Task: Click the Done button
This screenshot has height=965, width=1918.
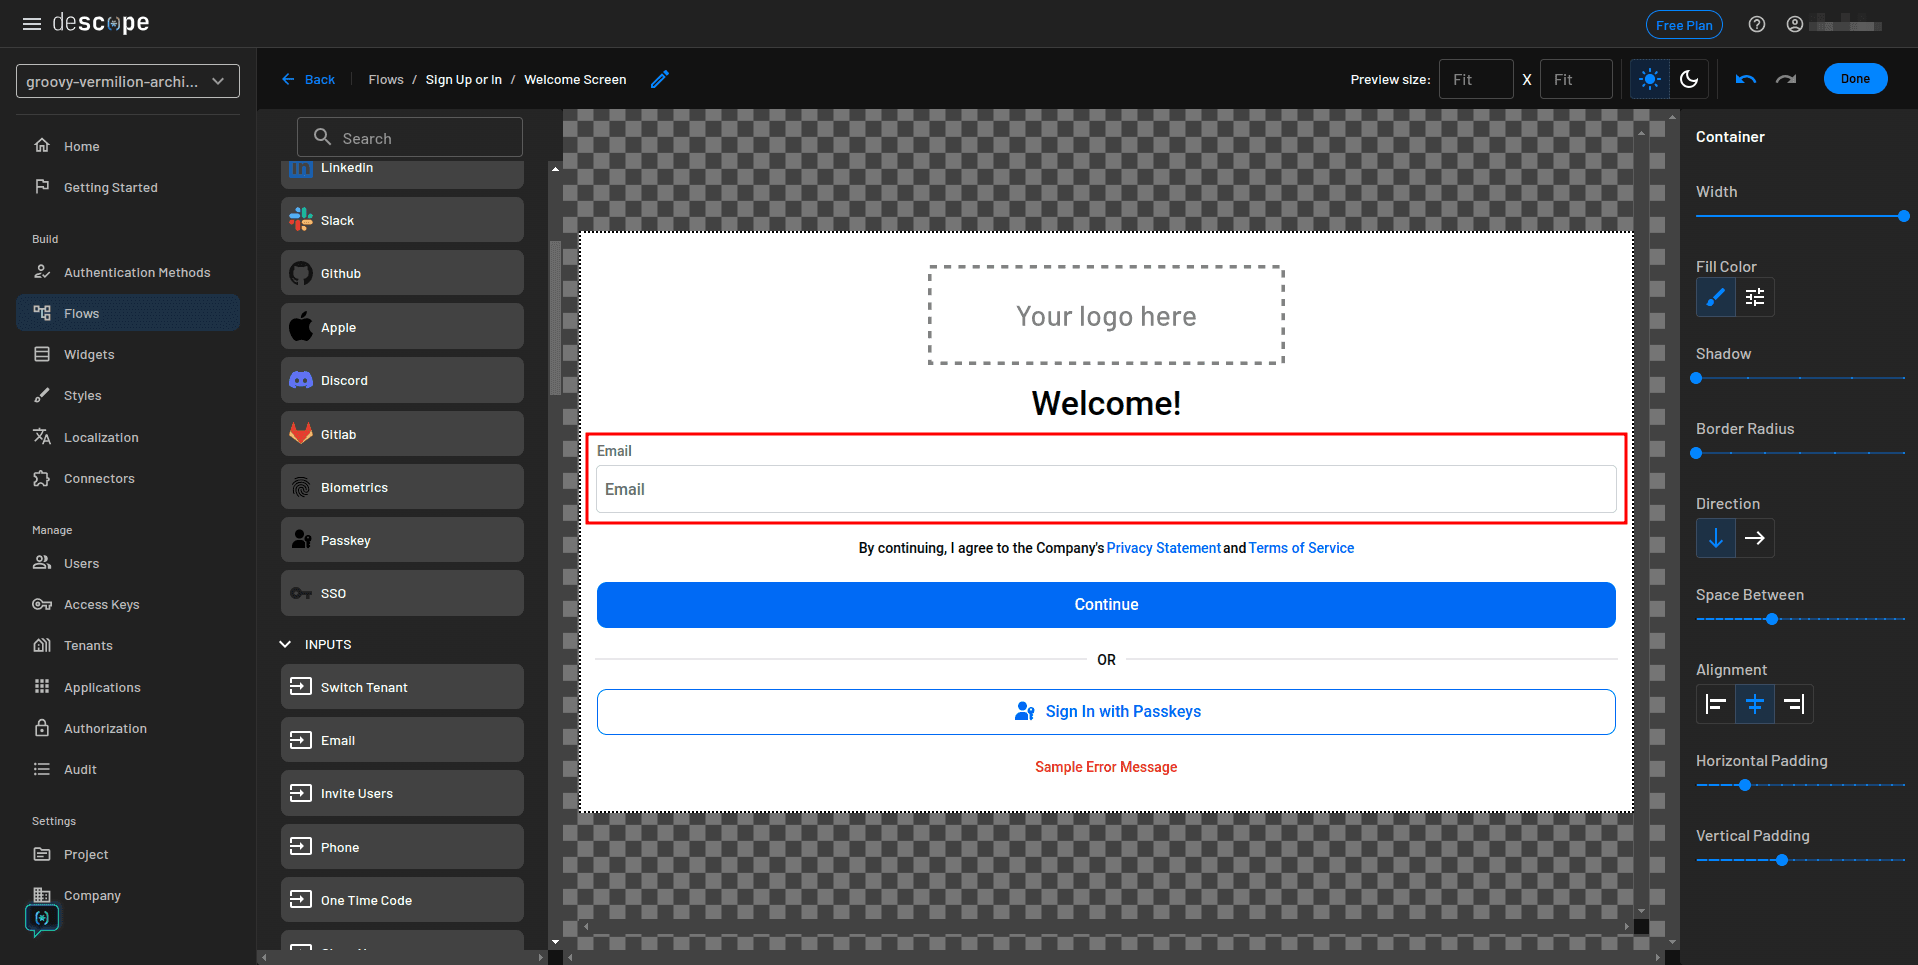Action: click(1854, 78)
